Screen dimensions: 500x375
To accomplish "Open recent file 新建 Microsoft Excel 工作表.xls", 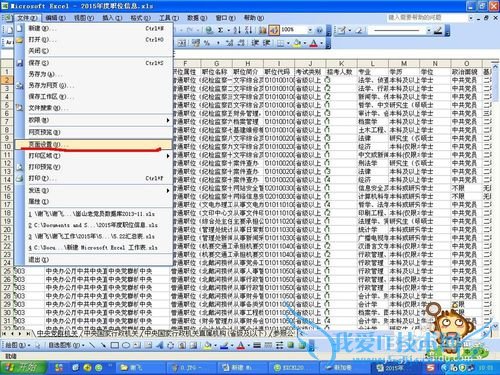I will click(93, 248).
